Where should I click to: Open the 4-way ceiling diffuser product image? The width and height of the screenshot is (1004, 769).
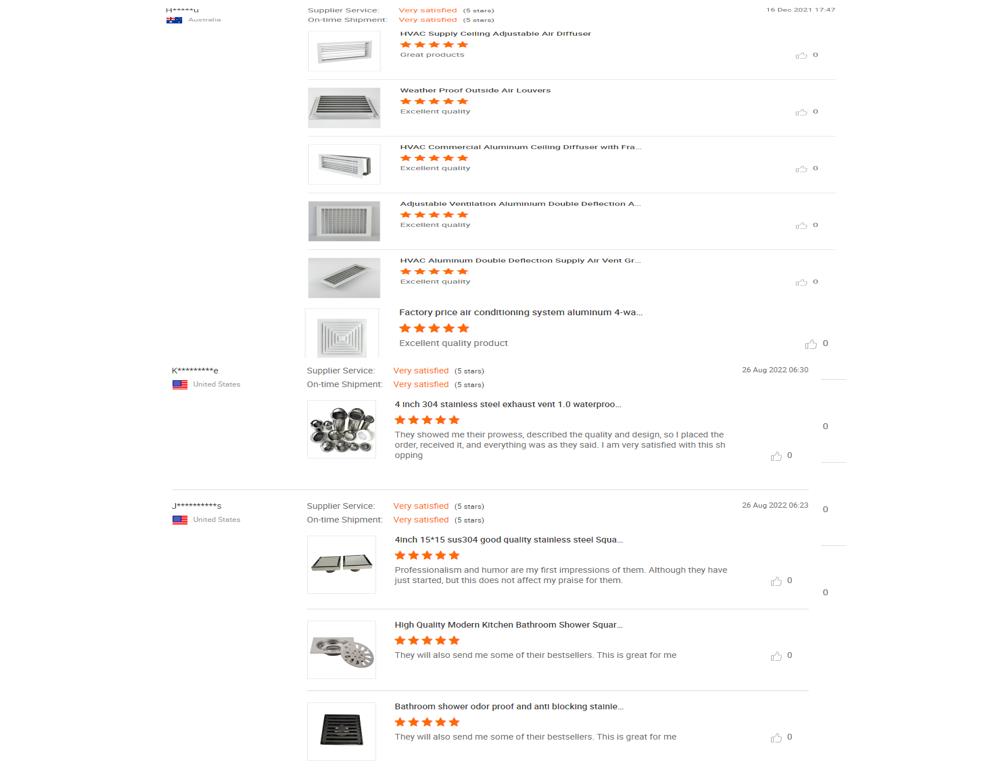(x=341, y=337)
